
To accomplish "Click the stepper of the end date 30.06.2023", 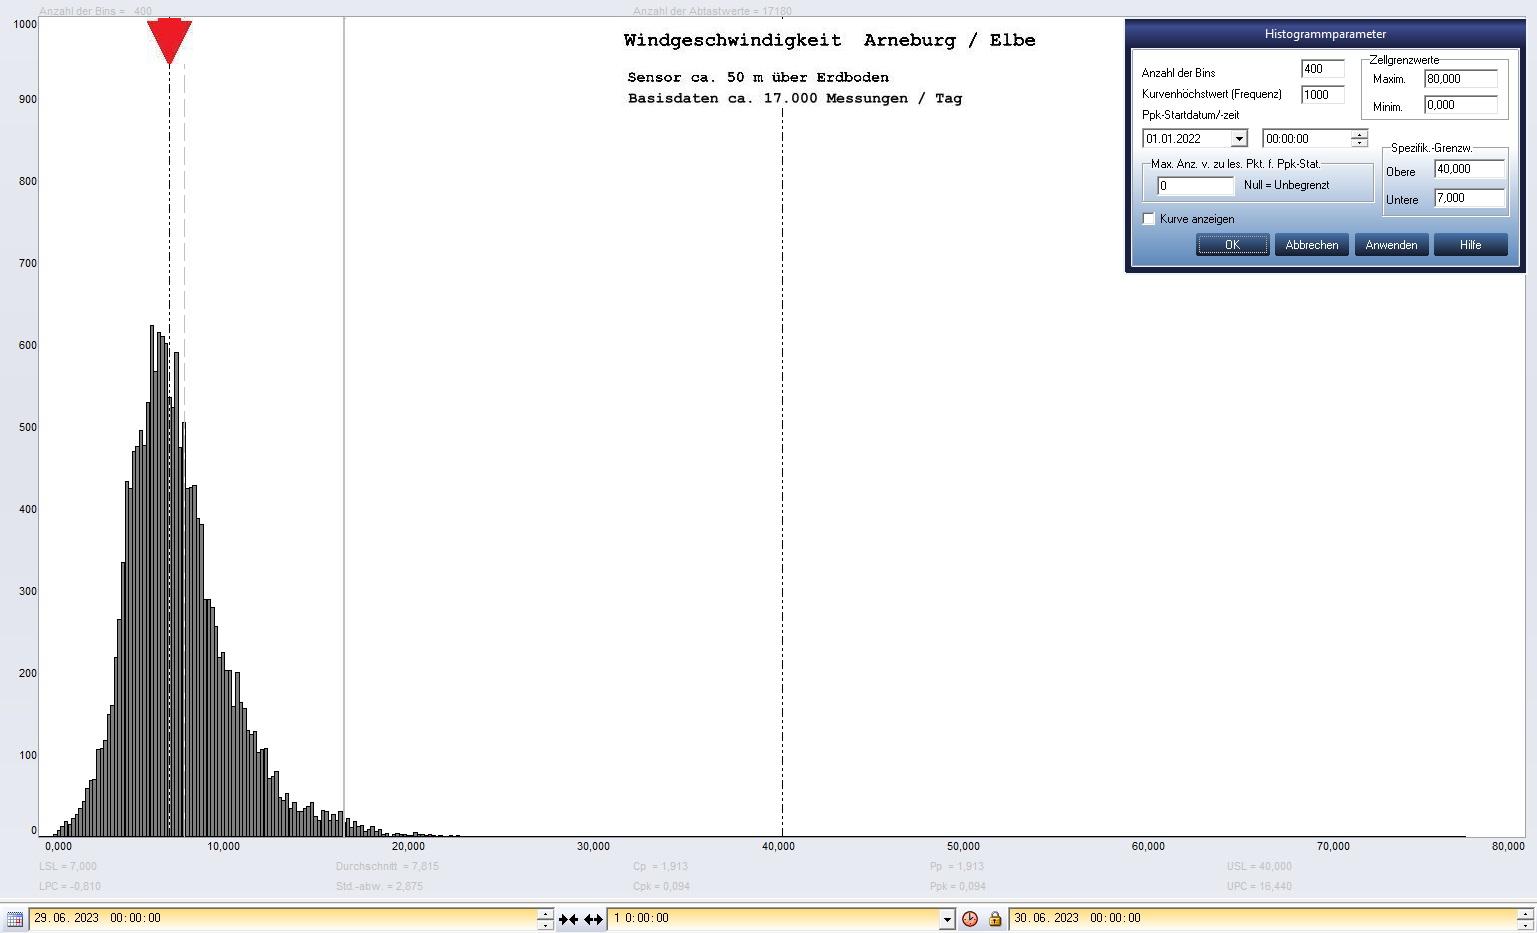I will (1525, 918).
